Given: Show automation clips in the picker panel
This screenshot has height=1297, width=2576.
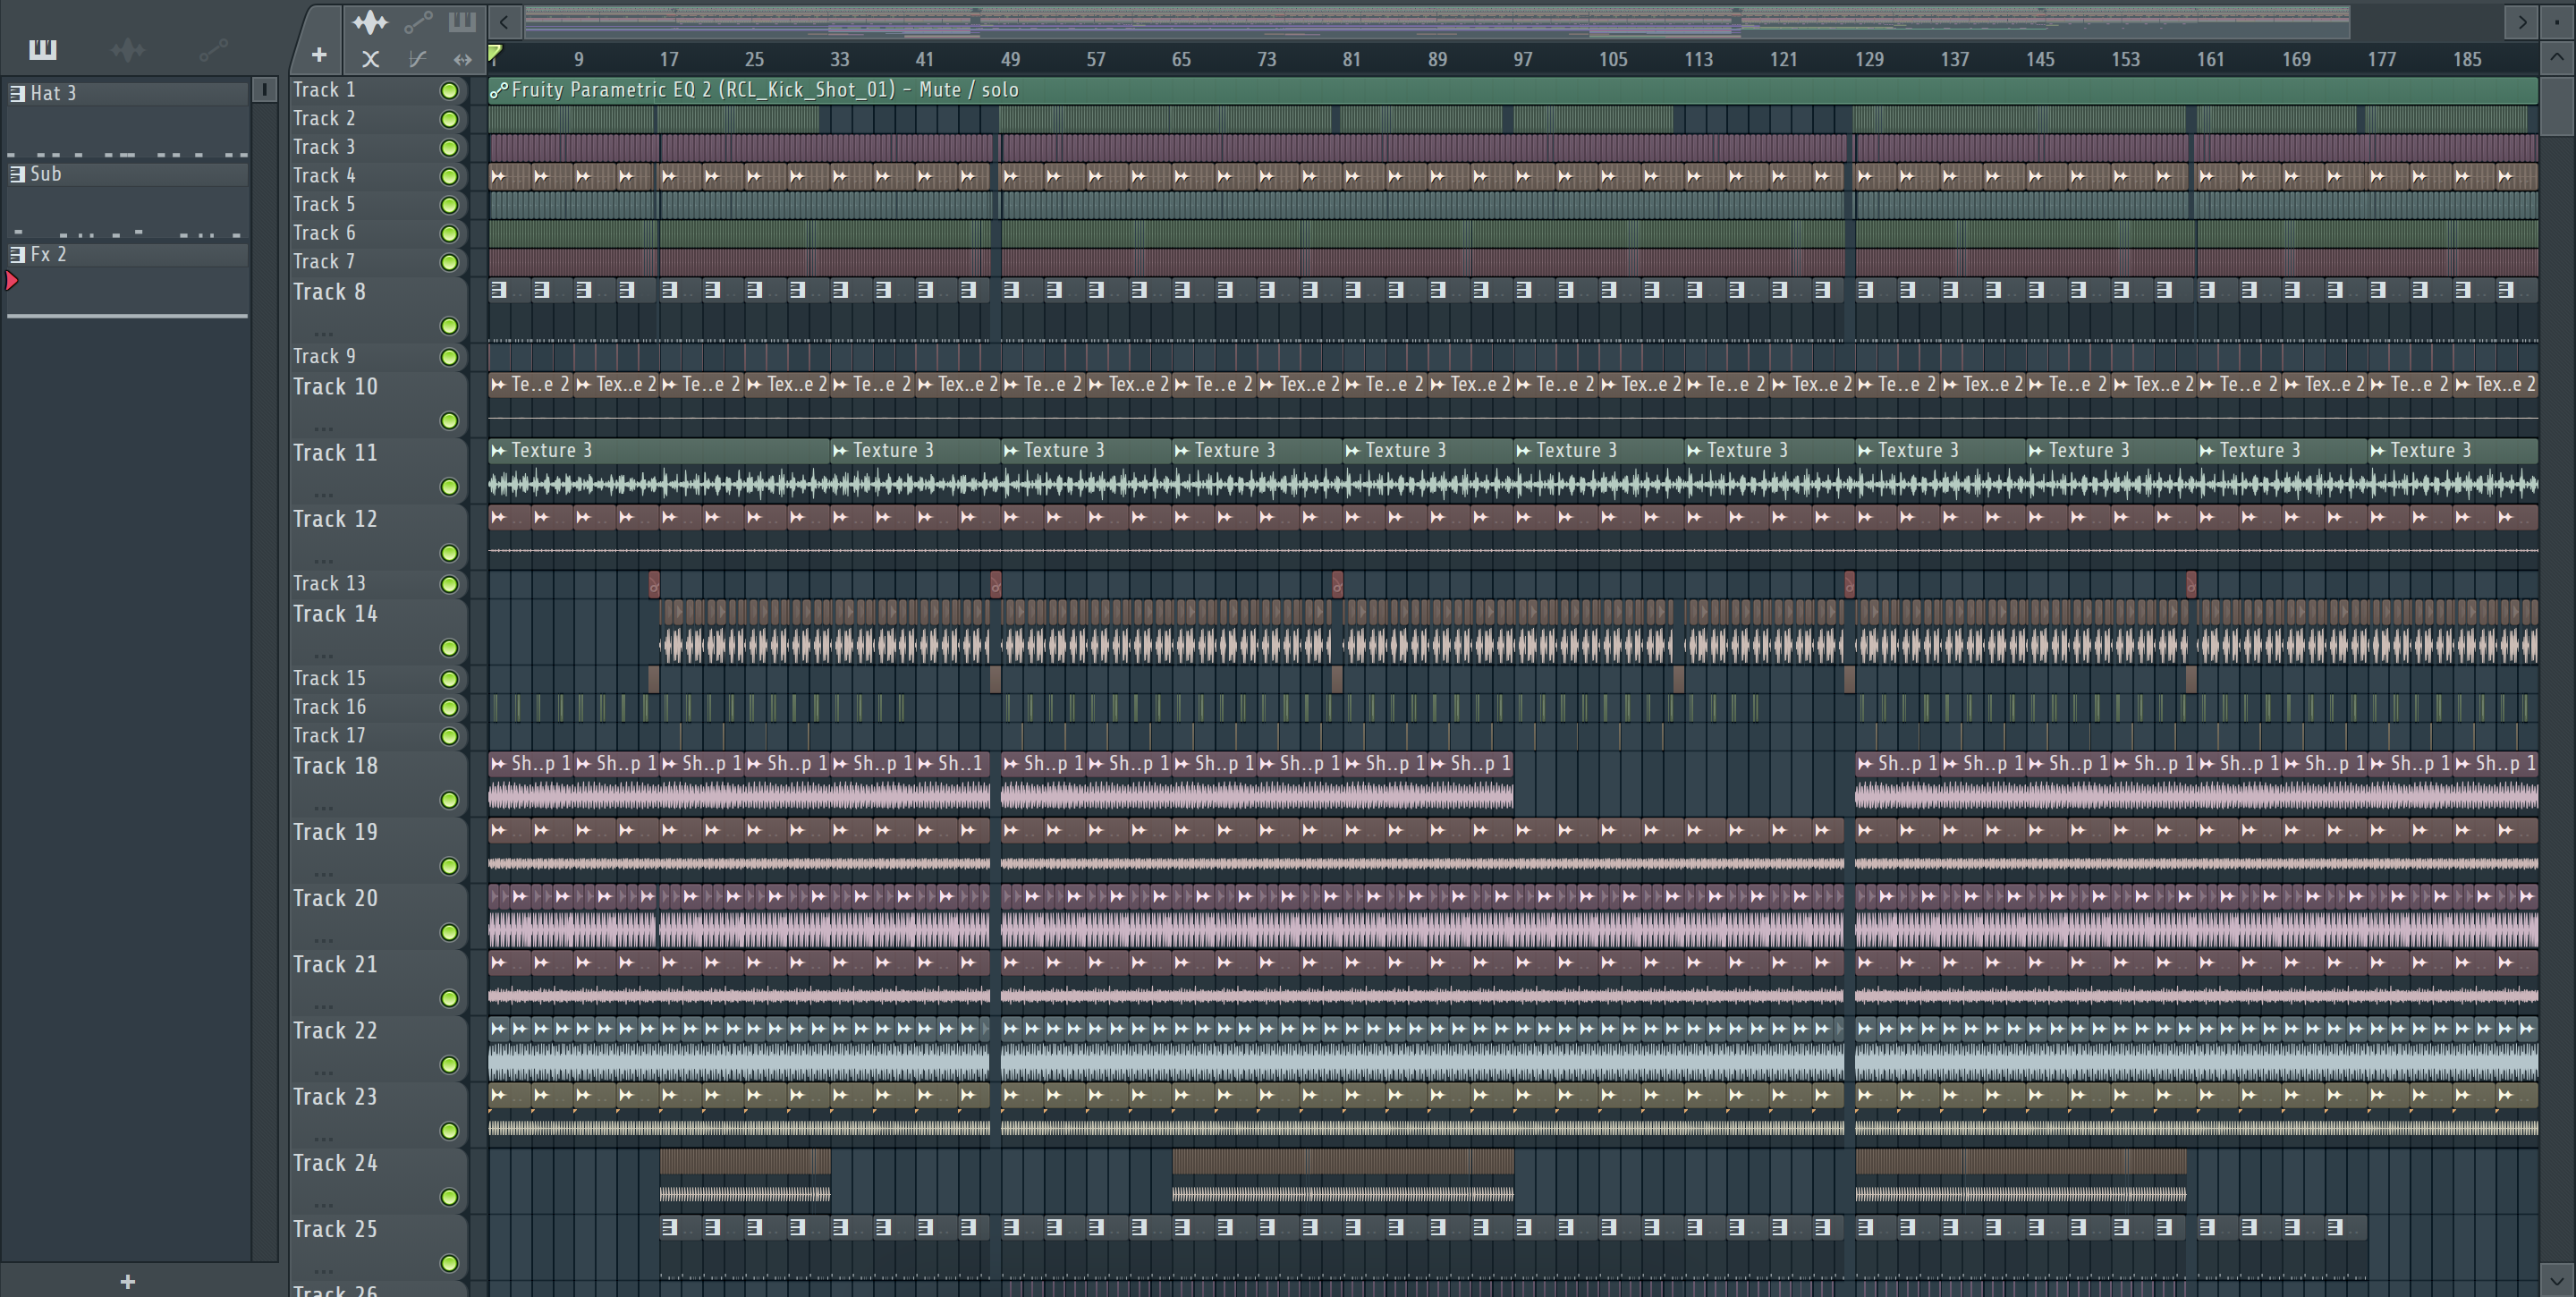Looking at the screenshot, I should [x=213, y=49].
